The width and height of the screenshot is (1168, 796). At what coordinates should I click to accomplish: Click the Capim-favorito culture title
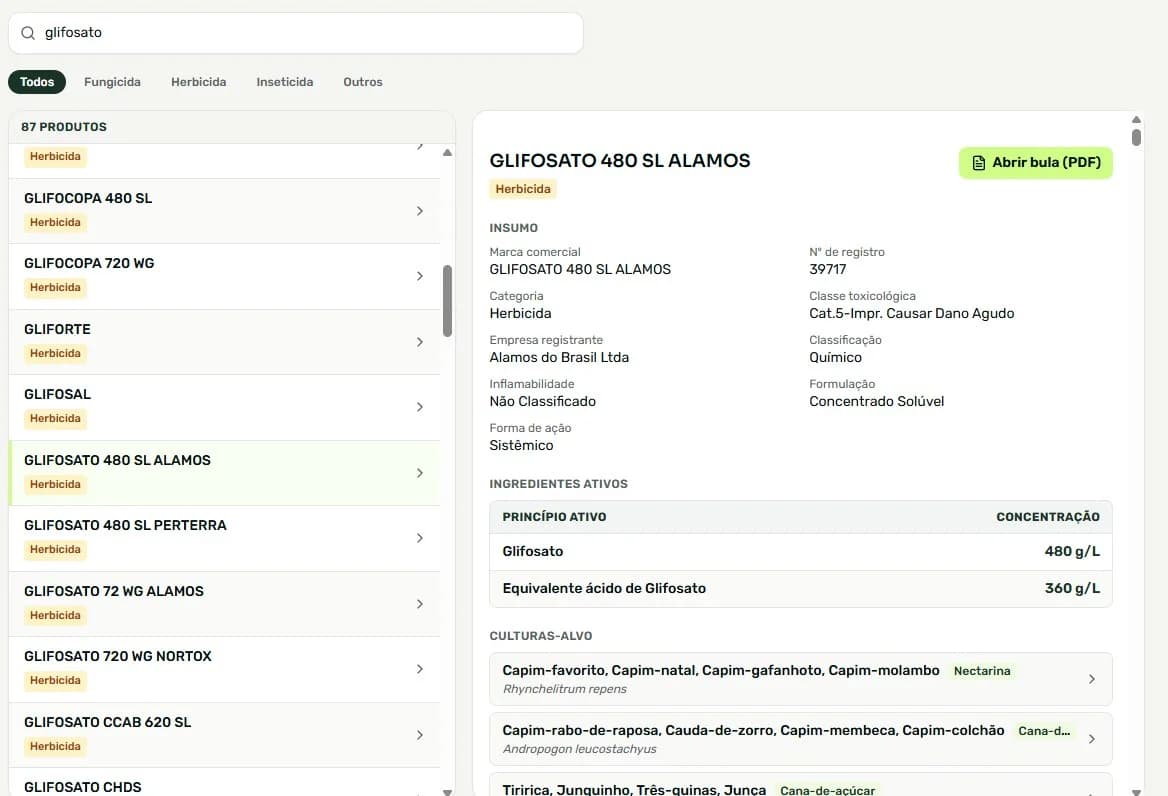[x=721, y=671]
